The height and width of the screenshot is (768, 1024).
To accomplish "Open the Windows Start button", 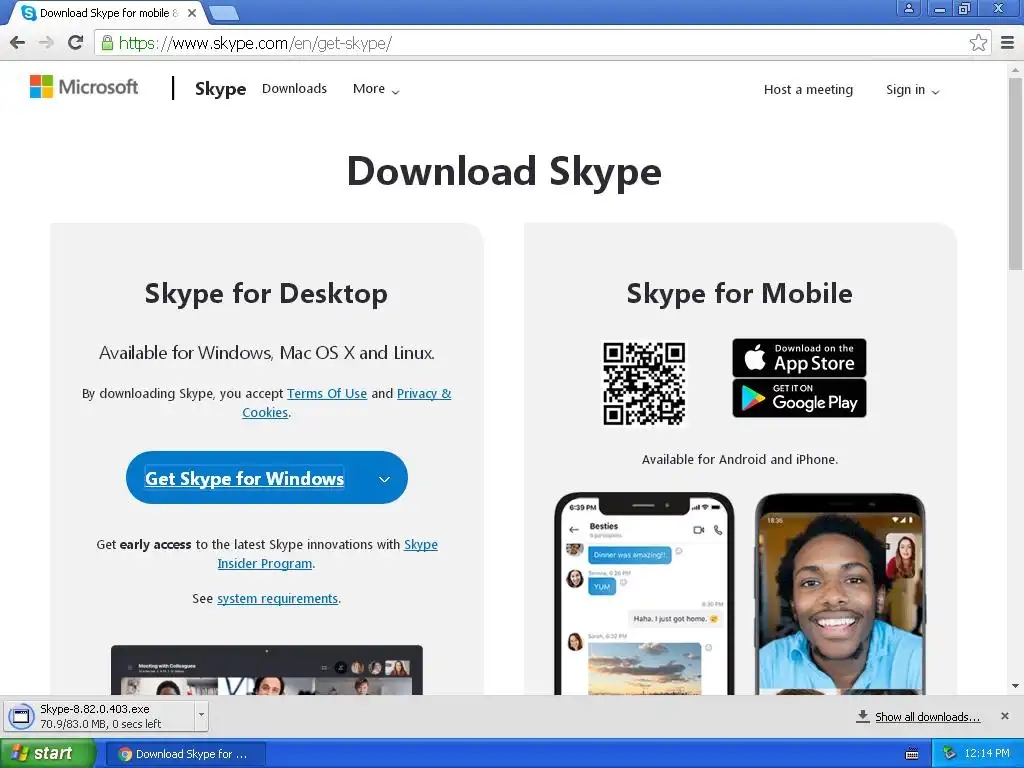I will pos(46,754).
